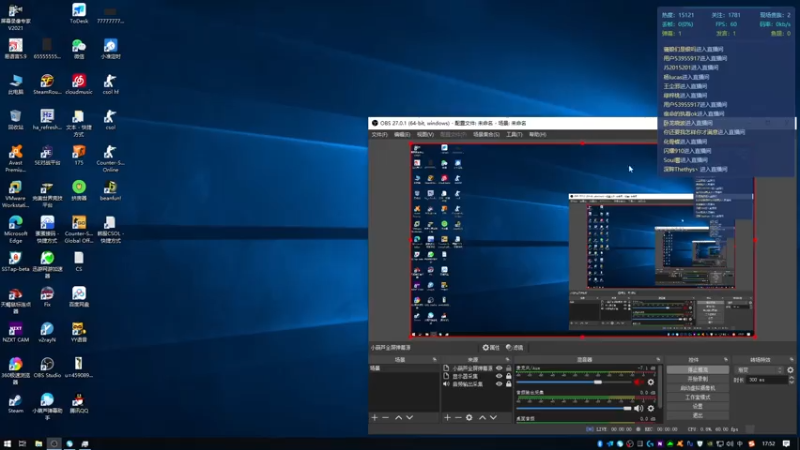Image resolution: width=800 pixels, height=450 pixels.
Task: Open OBS View menu
Action: click(x=425, y=135)
